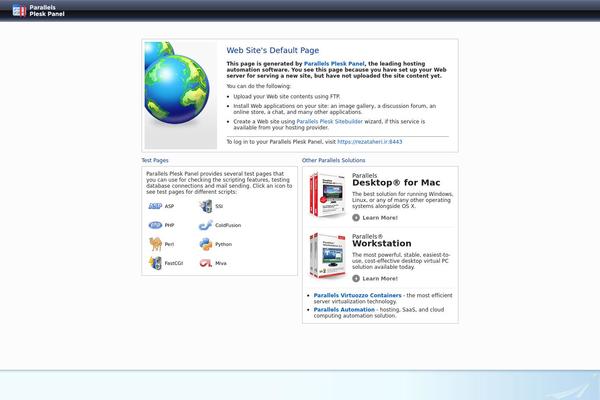Click the Desktop® for Mac title
Image resolution: width=600 pixels, height=400 pixels.
[396, 183]
